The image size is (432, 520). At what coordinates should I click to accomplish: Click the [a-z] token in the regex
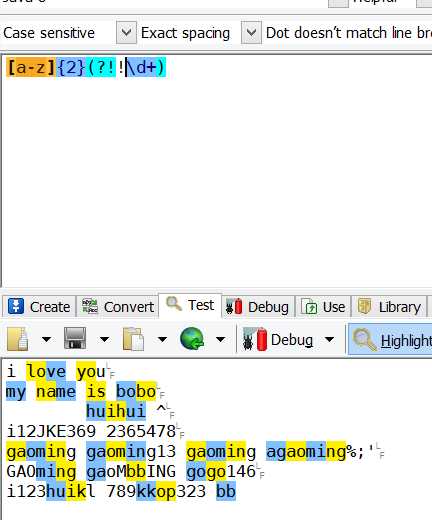click(31, 67)
